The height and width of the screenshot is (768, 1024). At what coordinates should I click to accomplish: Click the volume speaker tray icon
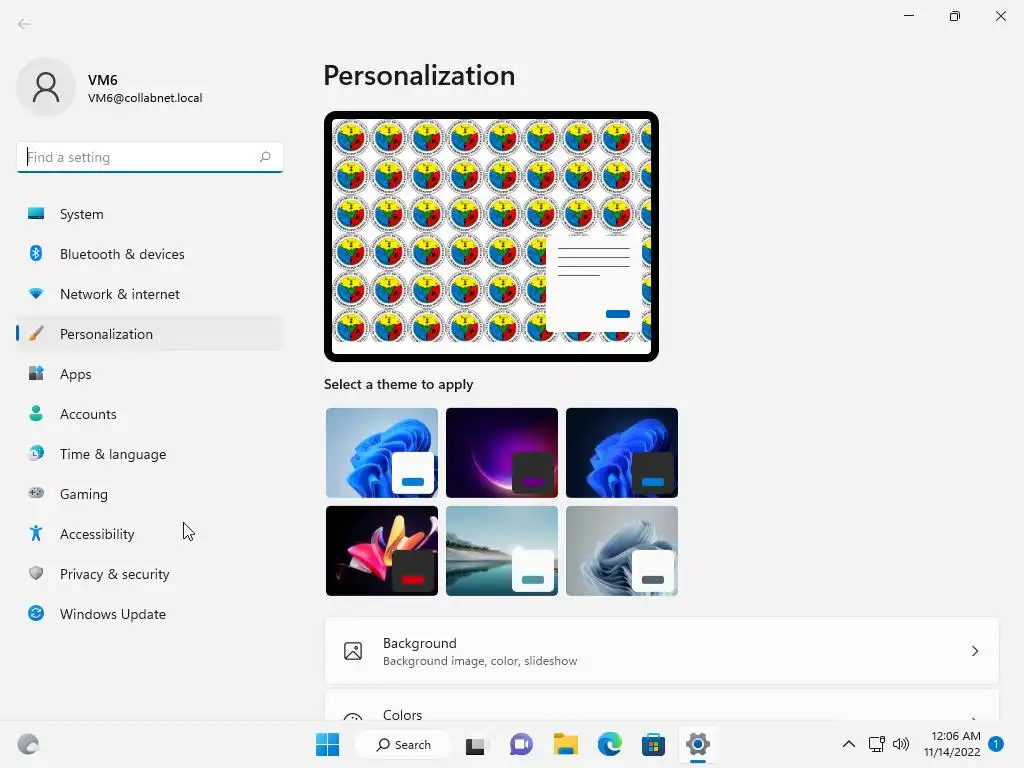pos(901,744)
